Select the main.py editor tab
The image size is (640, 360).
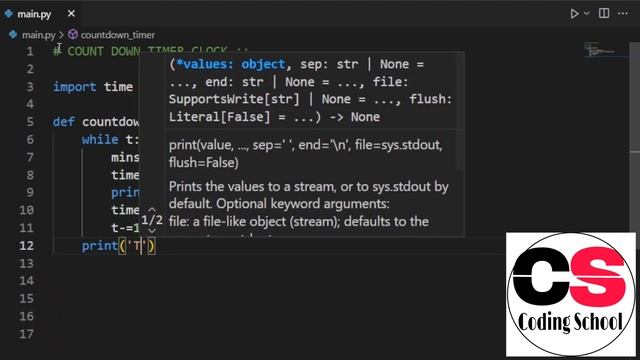tap(40, 14)
